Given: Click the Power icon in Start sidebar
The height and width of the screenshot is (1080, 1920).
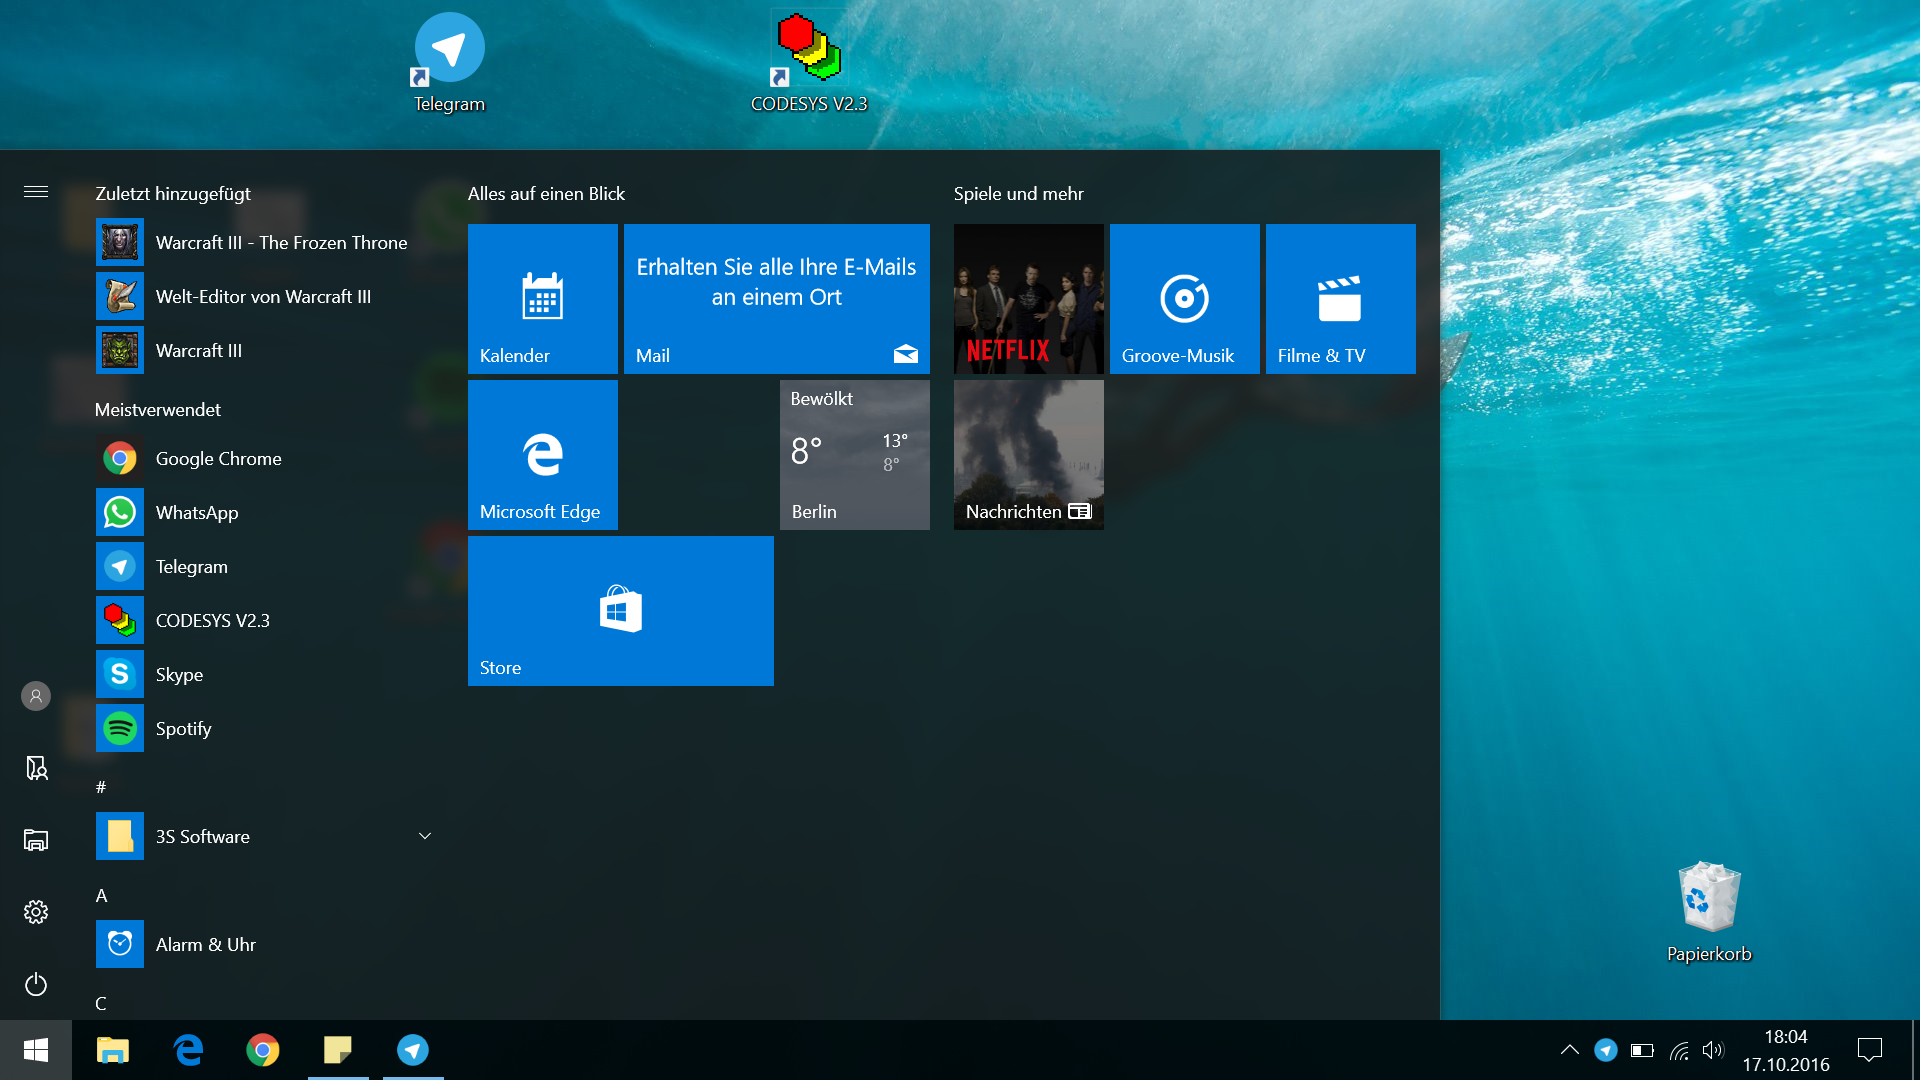Looking at the screenshot, I should tap(36, 985).
